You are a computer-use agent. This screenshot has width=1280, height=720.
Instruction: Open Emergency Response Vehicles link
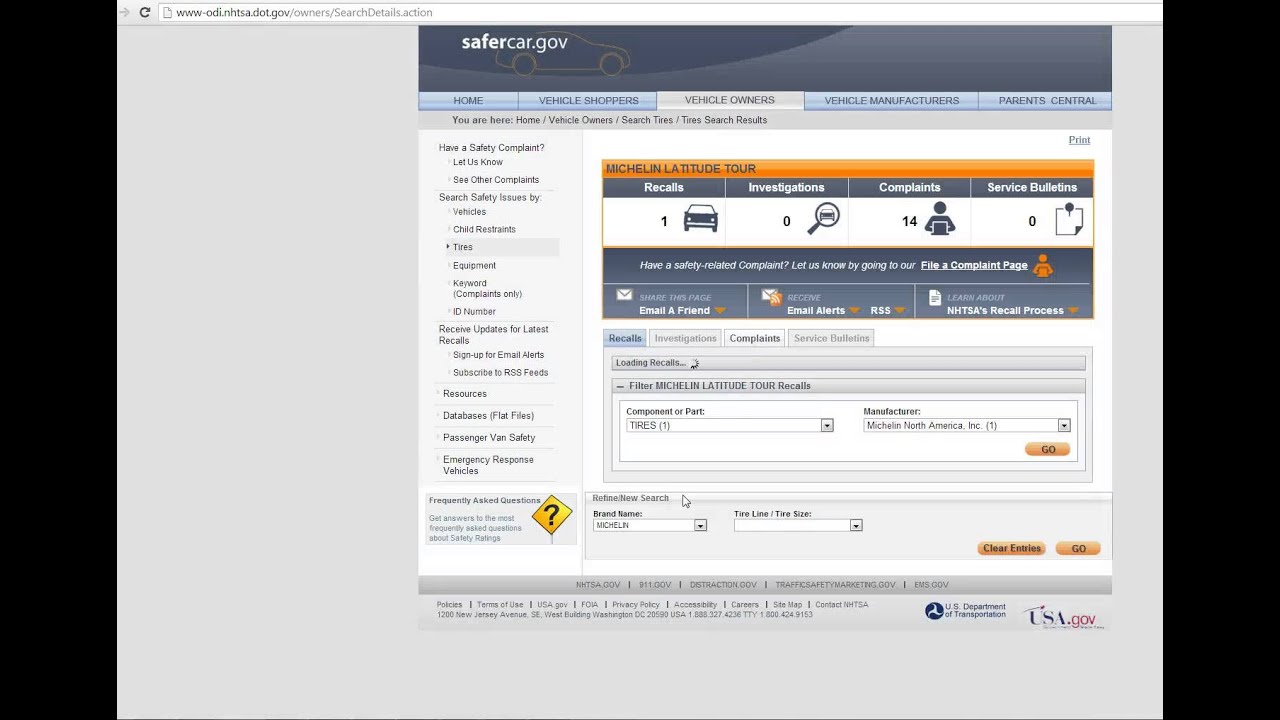tap(488, 465)
